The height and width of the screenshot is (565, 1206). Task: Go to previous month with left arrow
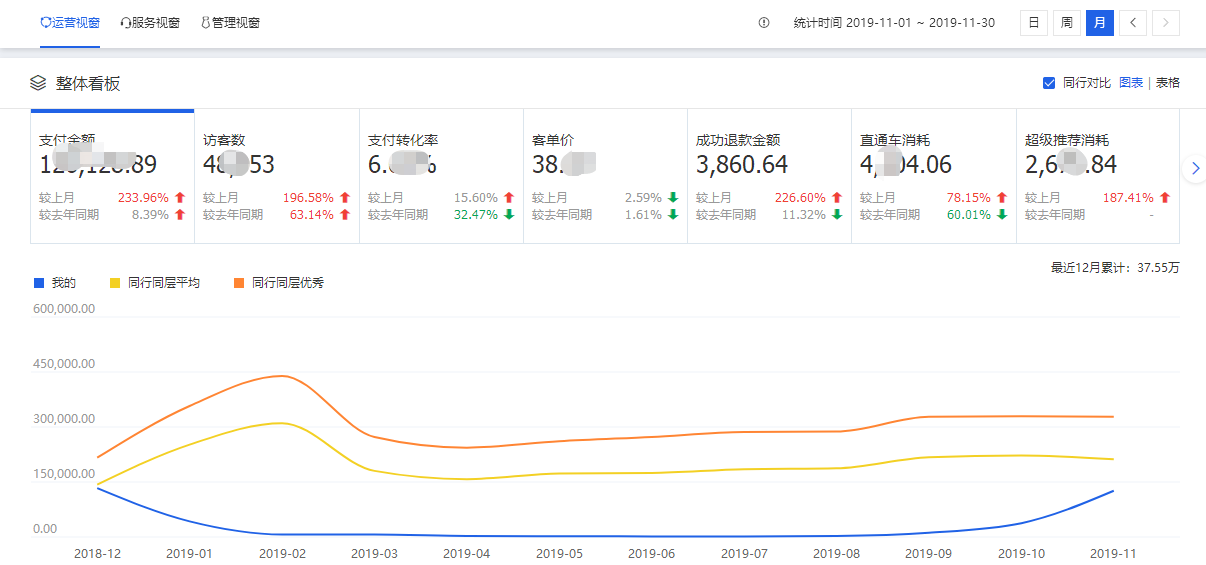coord(1132,23)
